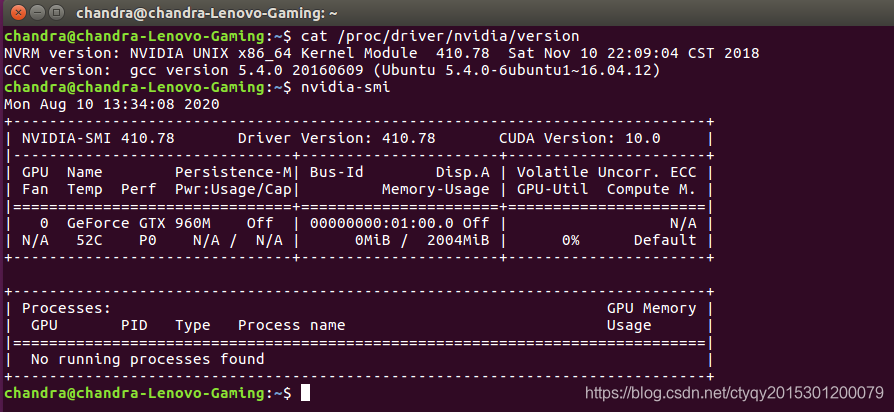
Task: Minimize the terminal window
Action: click(37, 11)
